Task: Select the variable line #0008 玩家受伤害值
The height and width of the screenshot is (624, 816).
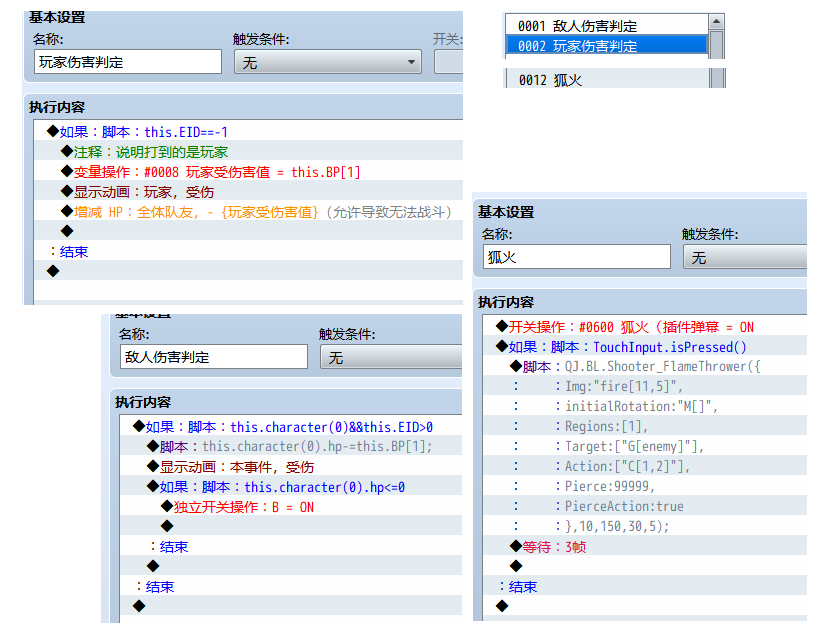Action: pos(249,172)
